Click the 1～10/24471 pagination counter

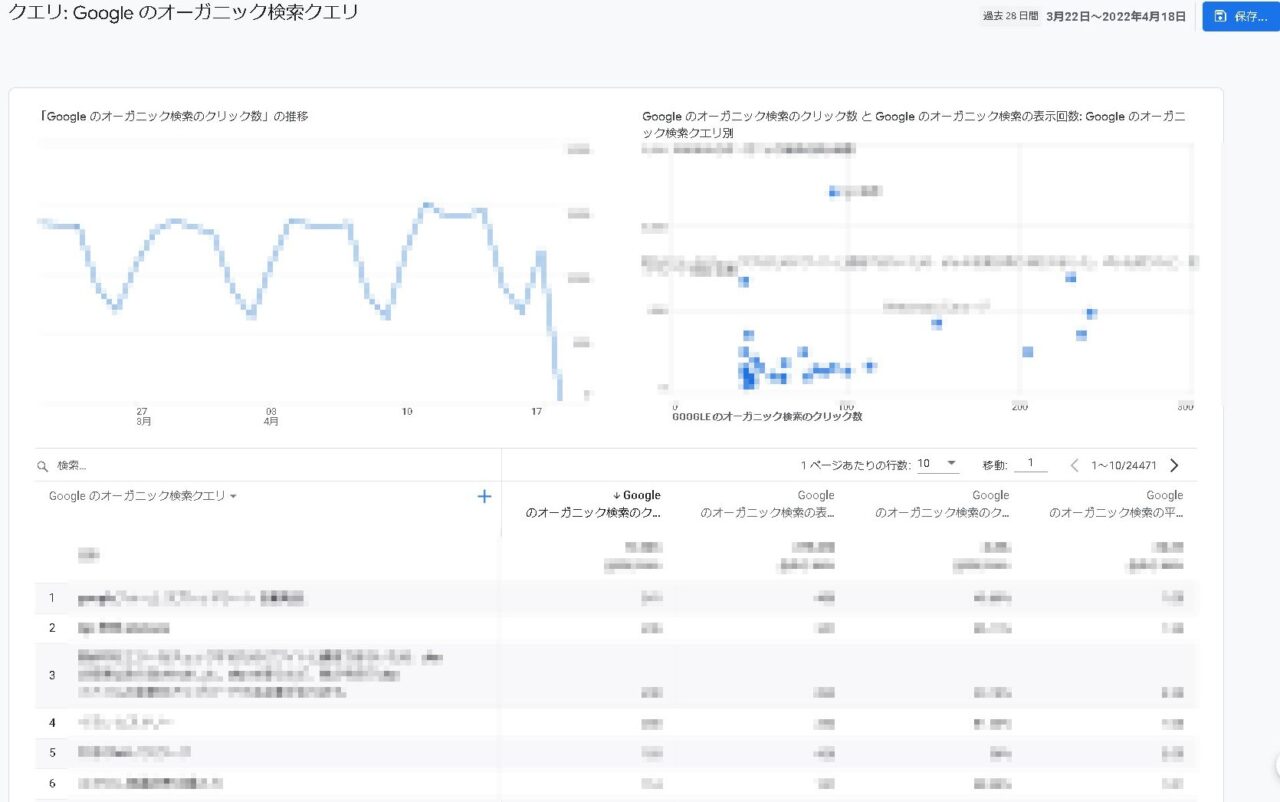click(1122, 464)
